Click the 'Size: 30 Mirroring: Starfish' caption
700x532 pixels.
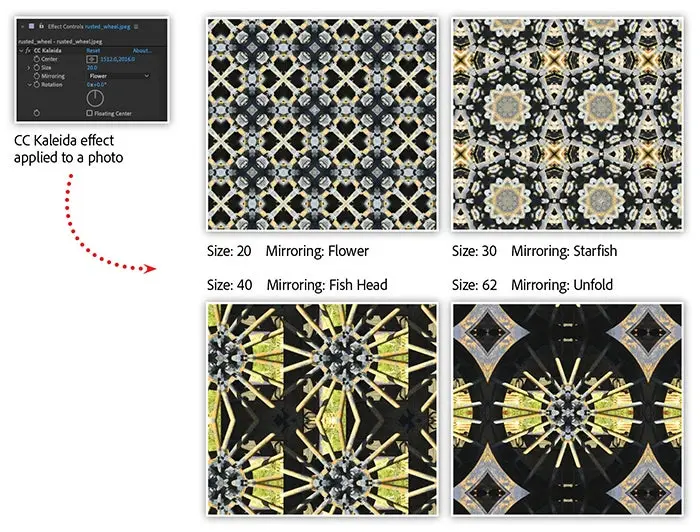tap(534, 251)
